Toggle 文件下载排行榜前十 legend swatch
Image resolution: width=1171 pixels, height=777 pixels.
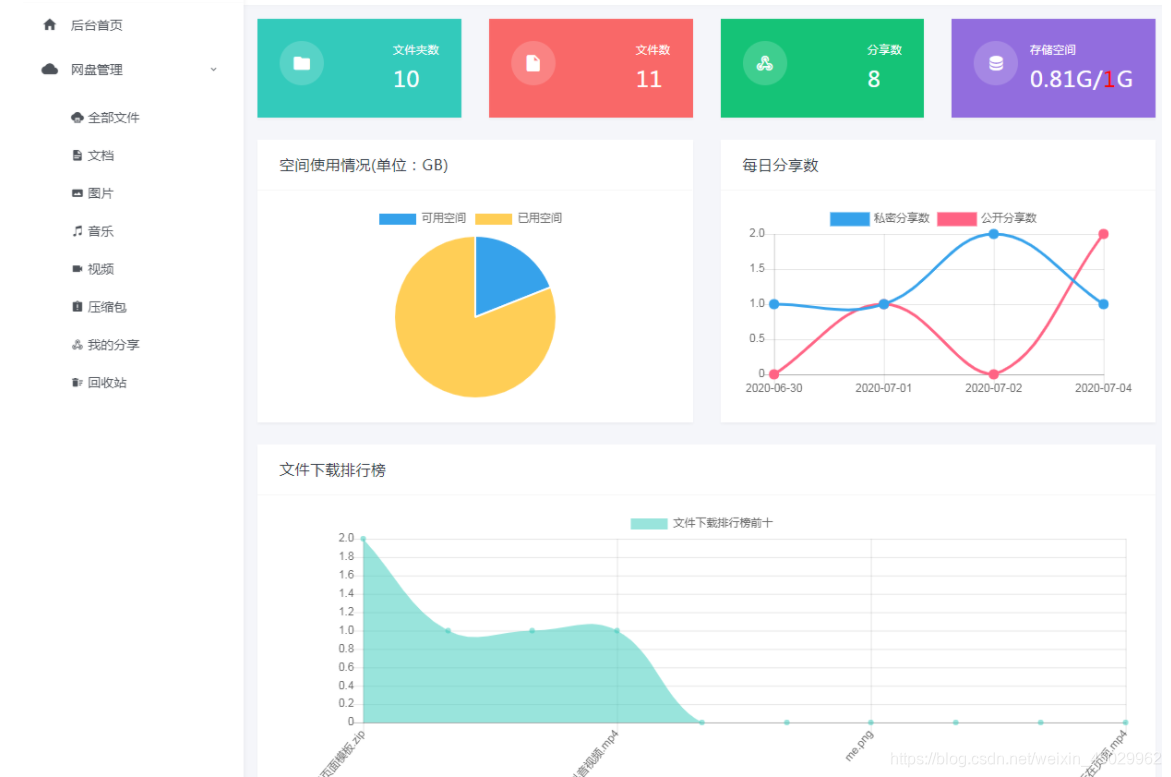click(x=649, y=524)
